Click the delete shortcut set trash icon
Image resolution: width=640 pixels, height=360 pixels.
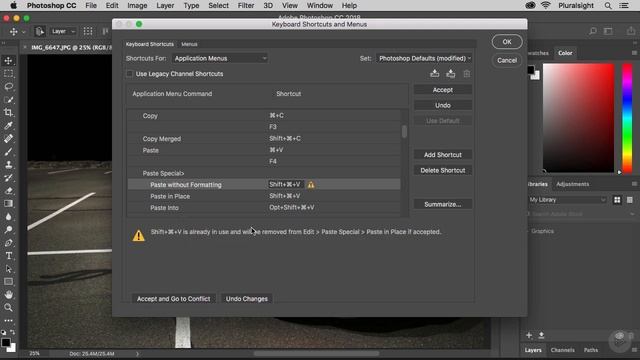click(467, 73)
